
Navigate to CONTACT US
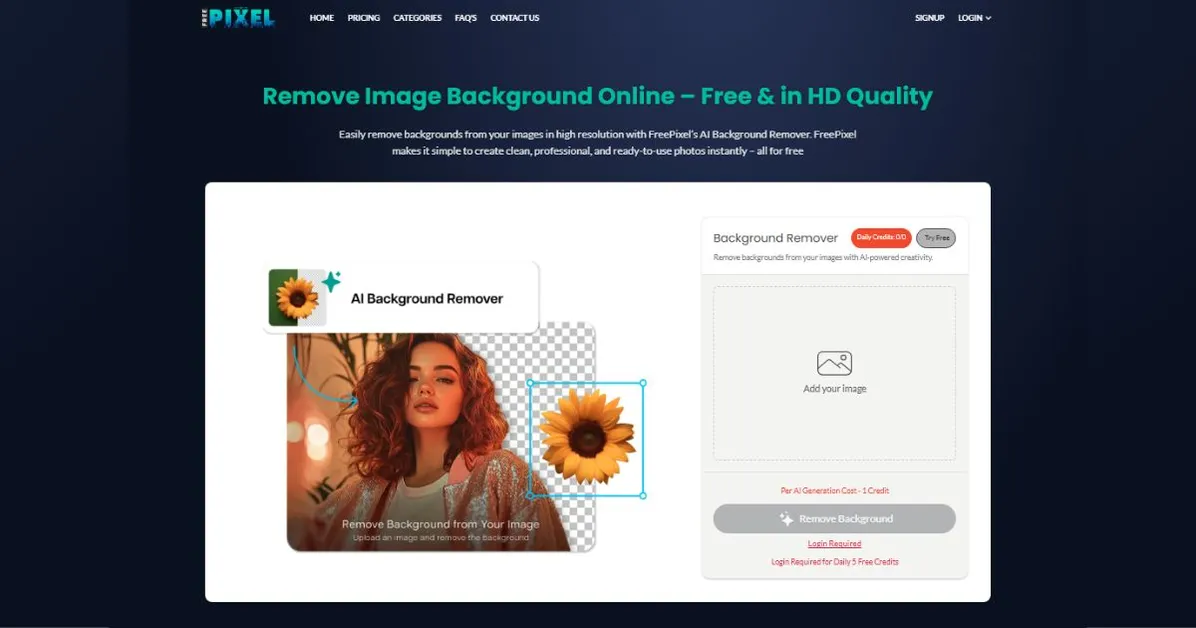click(x=514, y=18)
